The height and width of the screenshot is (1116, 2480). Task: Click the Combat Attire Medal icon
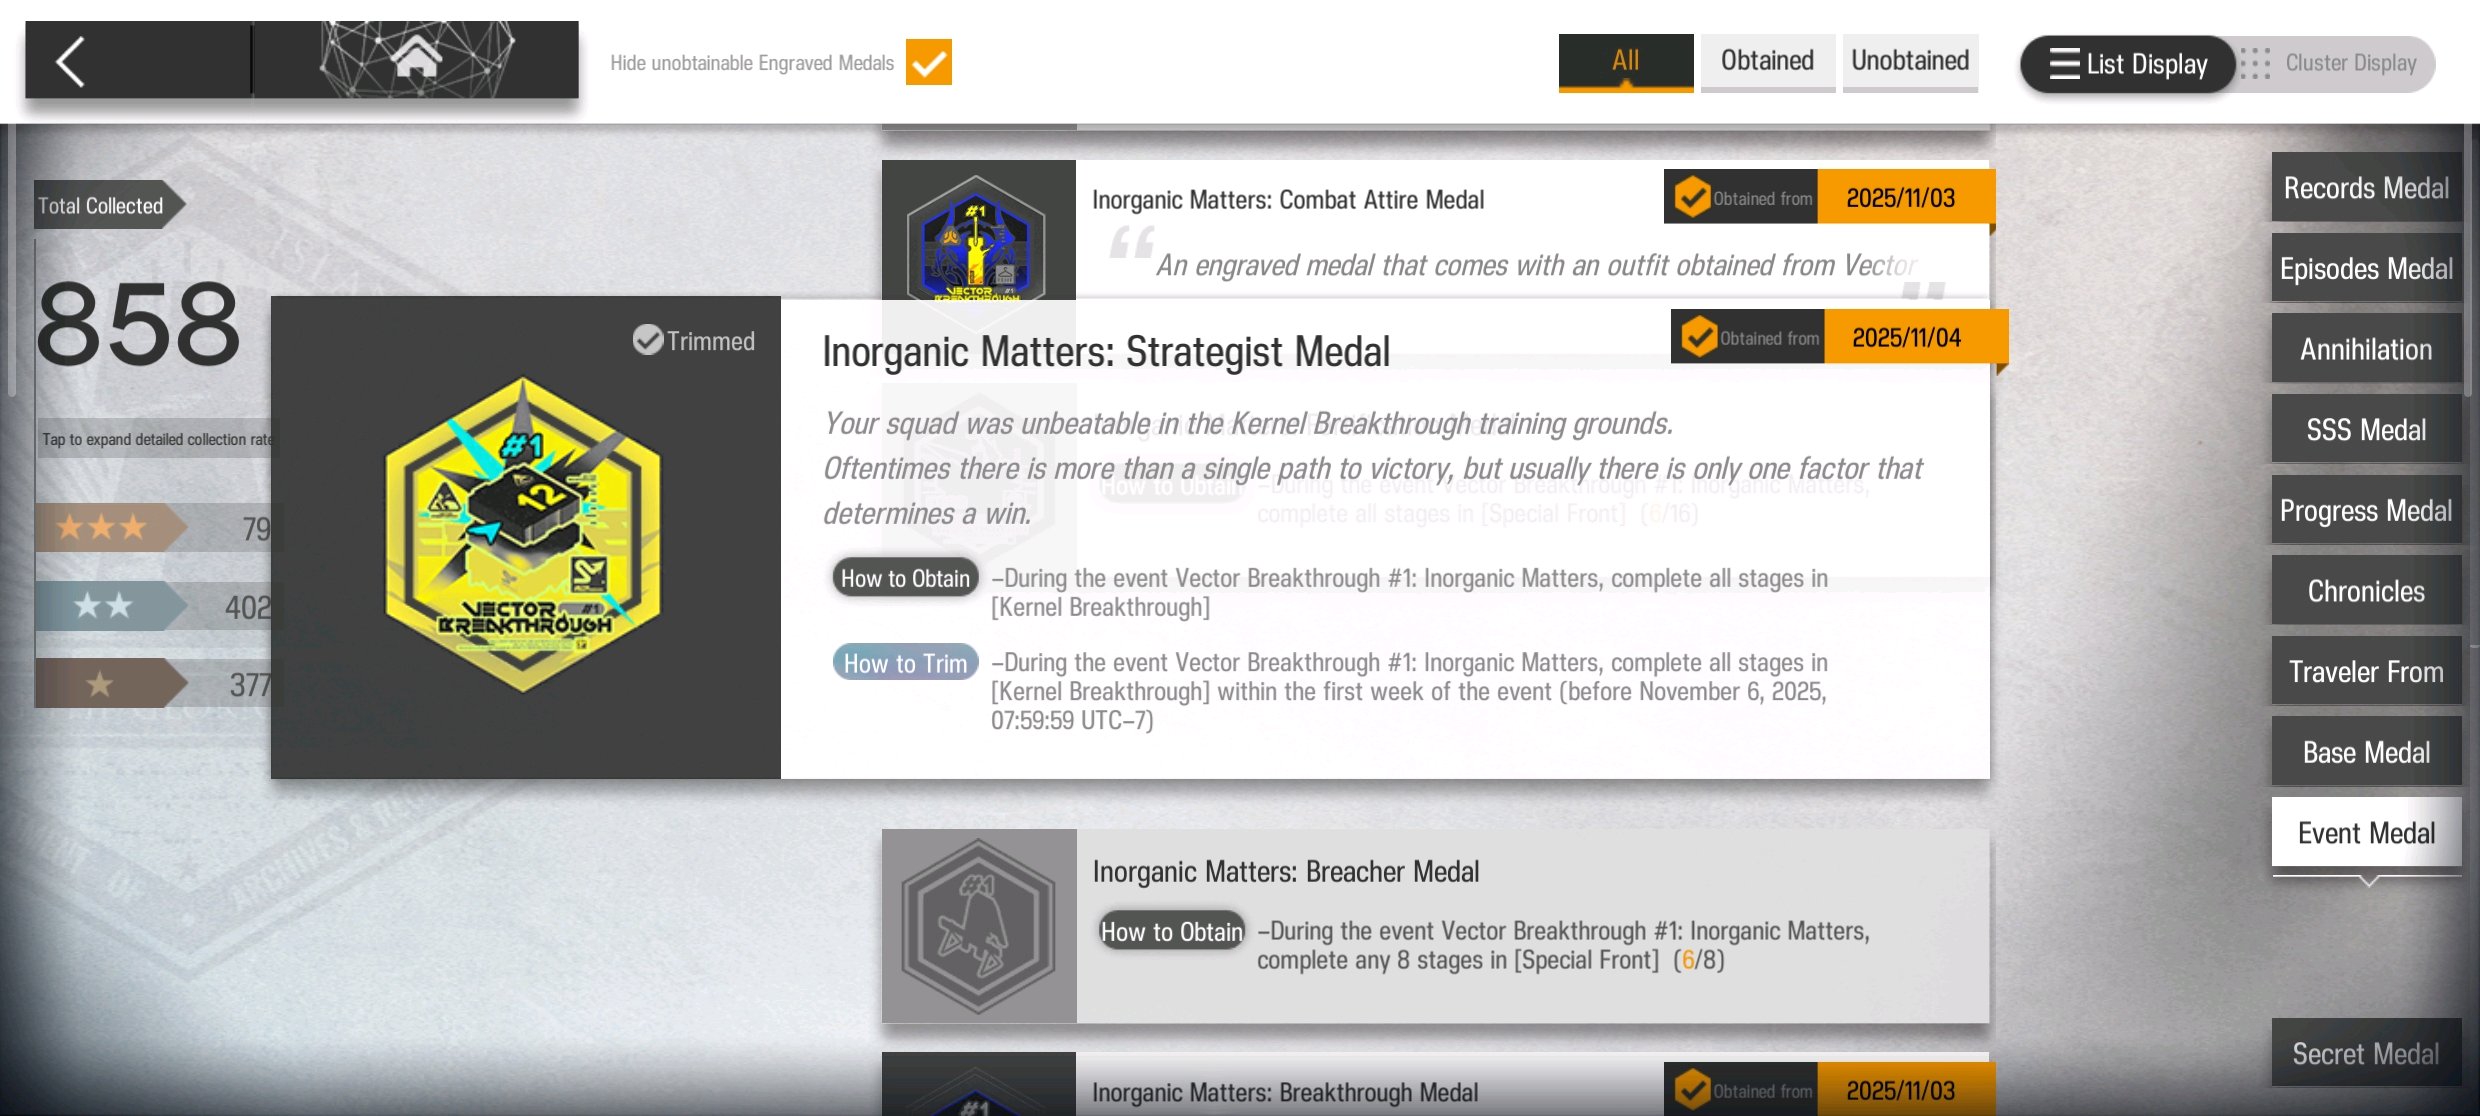point(977,240)
